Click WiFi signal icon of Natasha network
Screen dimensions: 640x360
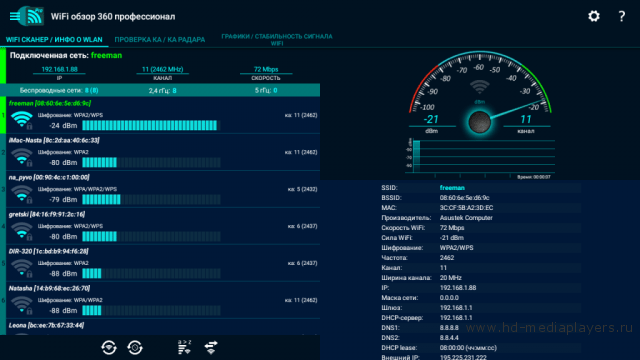coord(22,305)
